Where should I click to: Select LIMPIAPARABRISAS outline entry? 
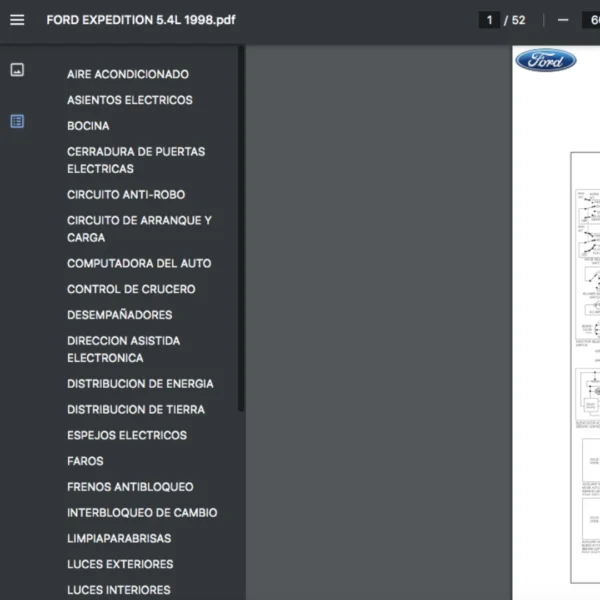coord(119,538)
